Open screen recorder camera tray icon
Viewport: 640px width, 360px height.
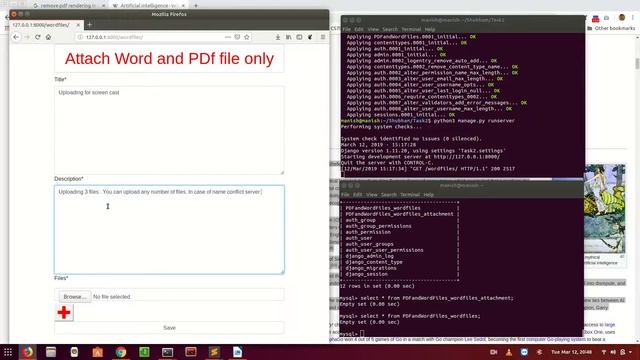(x=493, y=352)
